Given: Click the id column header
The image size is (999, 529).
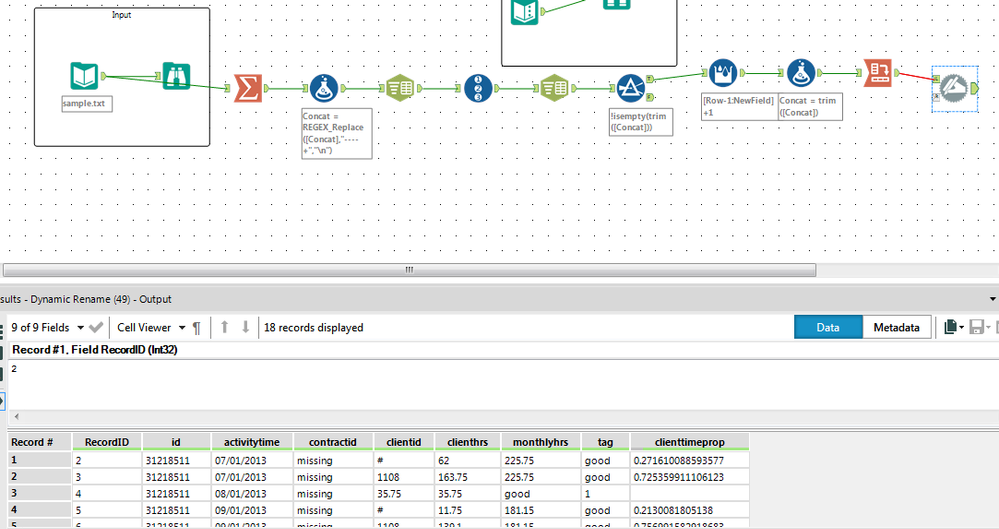Looking at the screenshot, I should (176, 442).
